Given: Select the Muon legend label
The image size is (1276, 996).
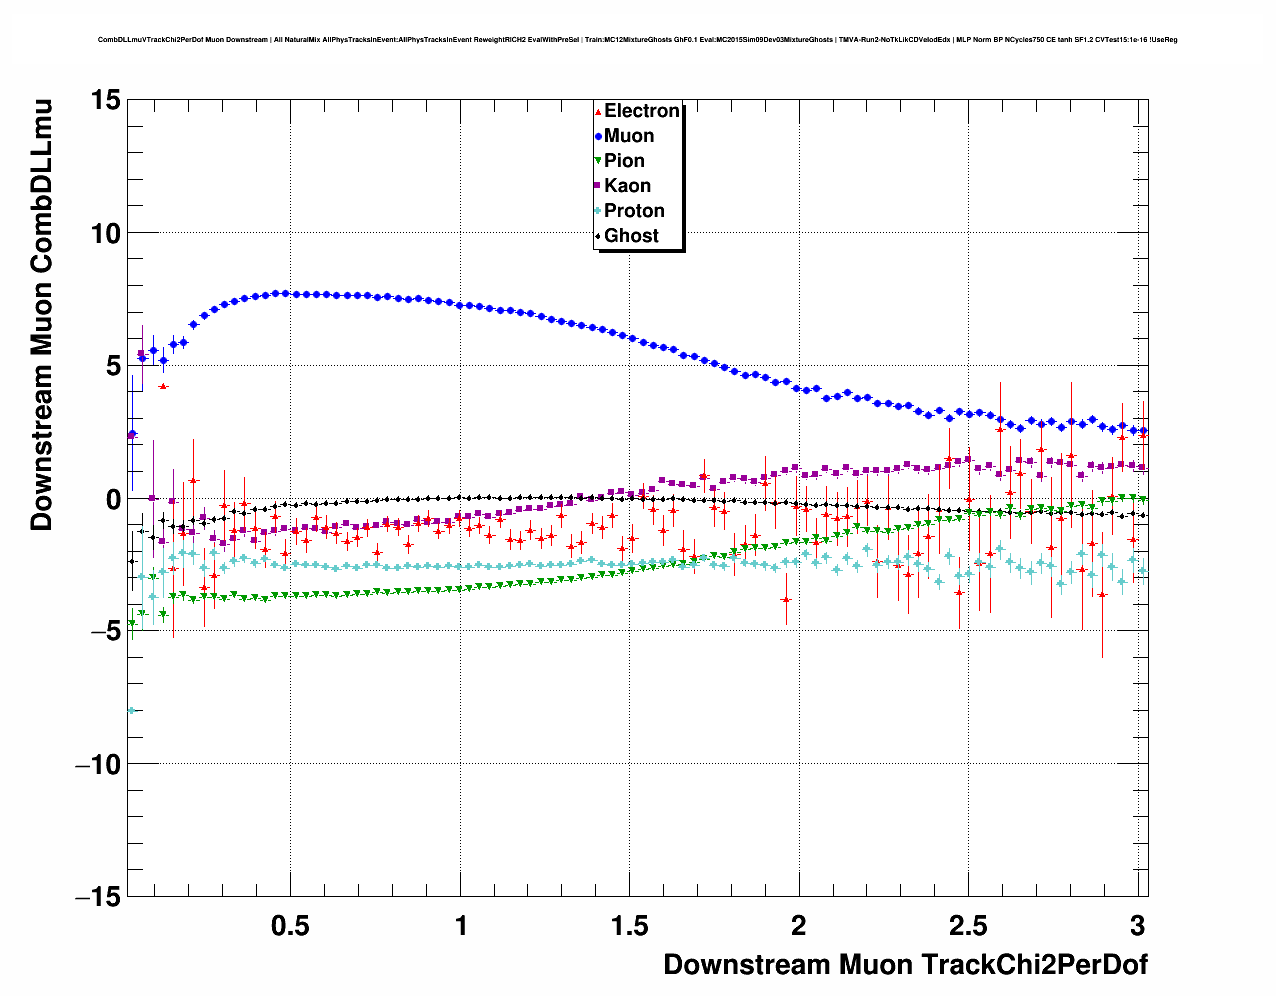Looking at the screenshot, I should tap(629, 136).
